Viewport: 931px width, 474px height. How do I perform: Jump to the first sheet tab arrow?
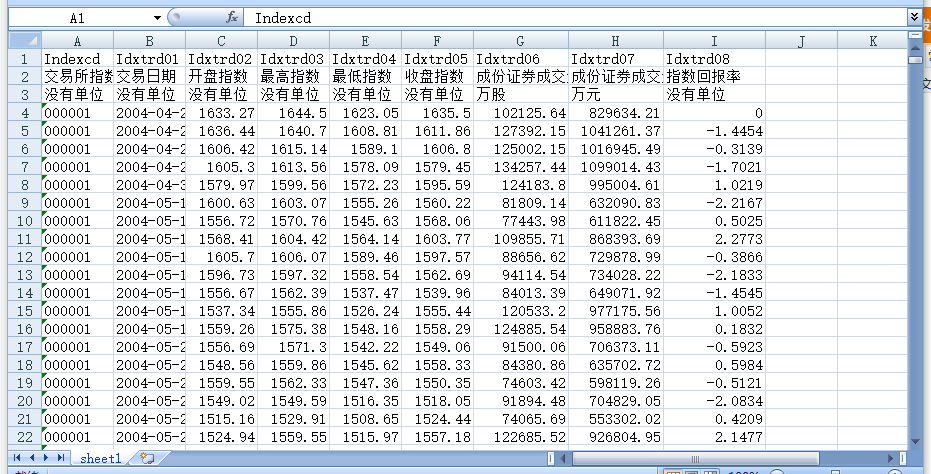tap(17, 458)
